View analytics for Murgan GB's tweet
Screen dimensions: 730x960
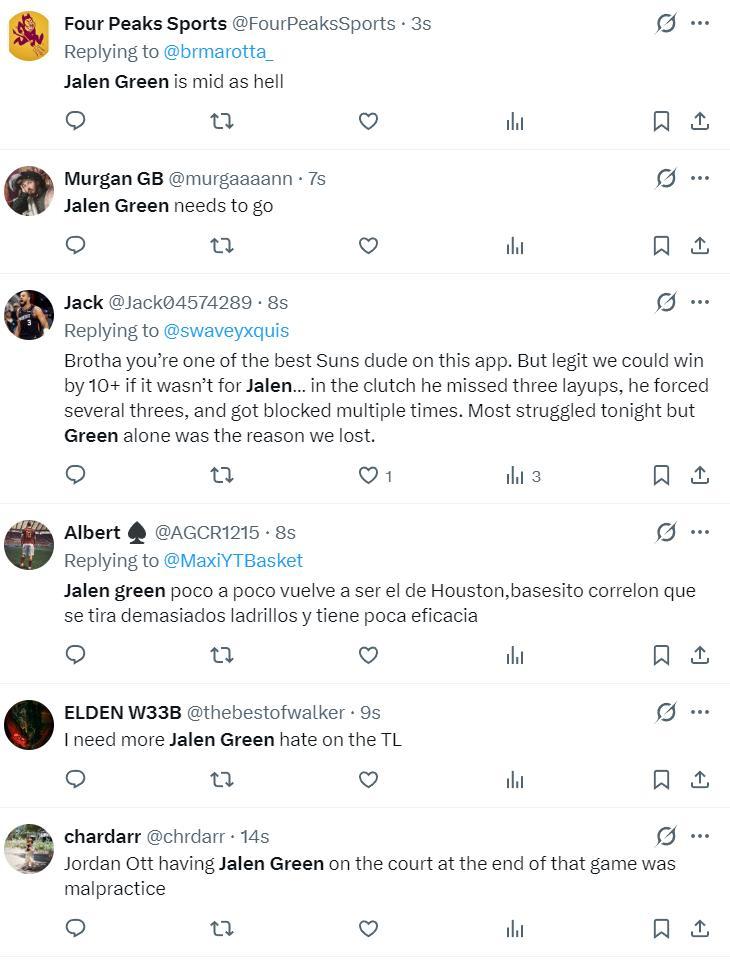(516, 245)
